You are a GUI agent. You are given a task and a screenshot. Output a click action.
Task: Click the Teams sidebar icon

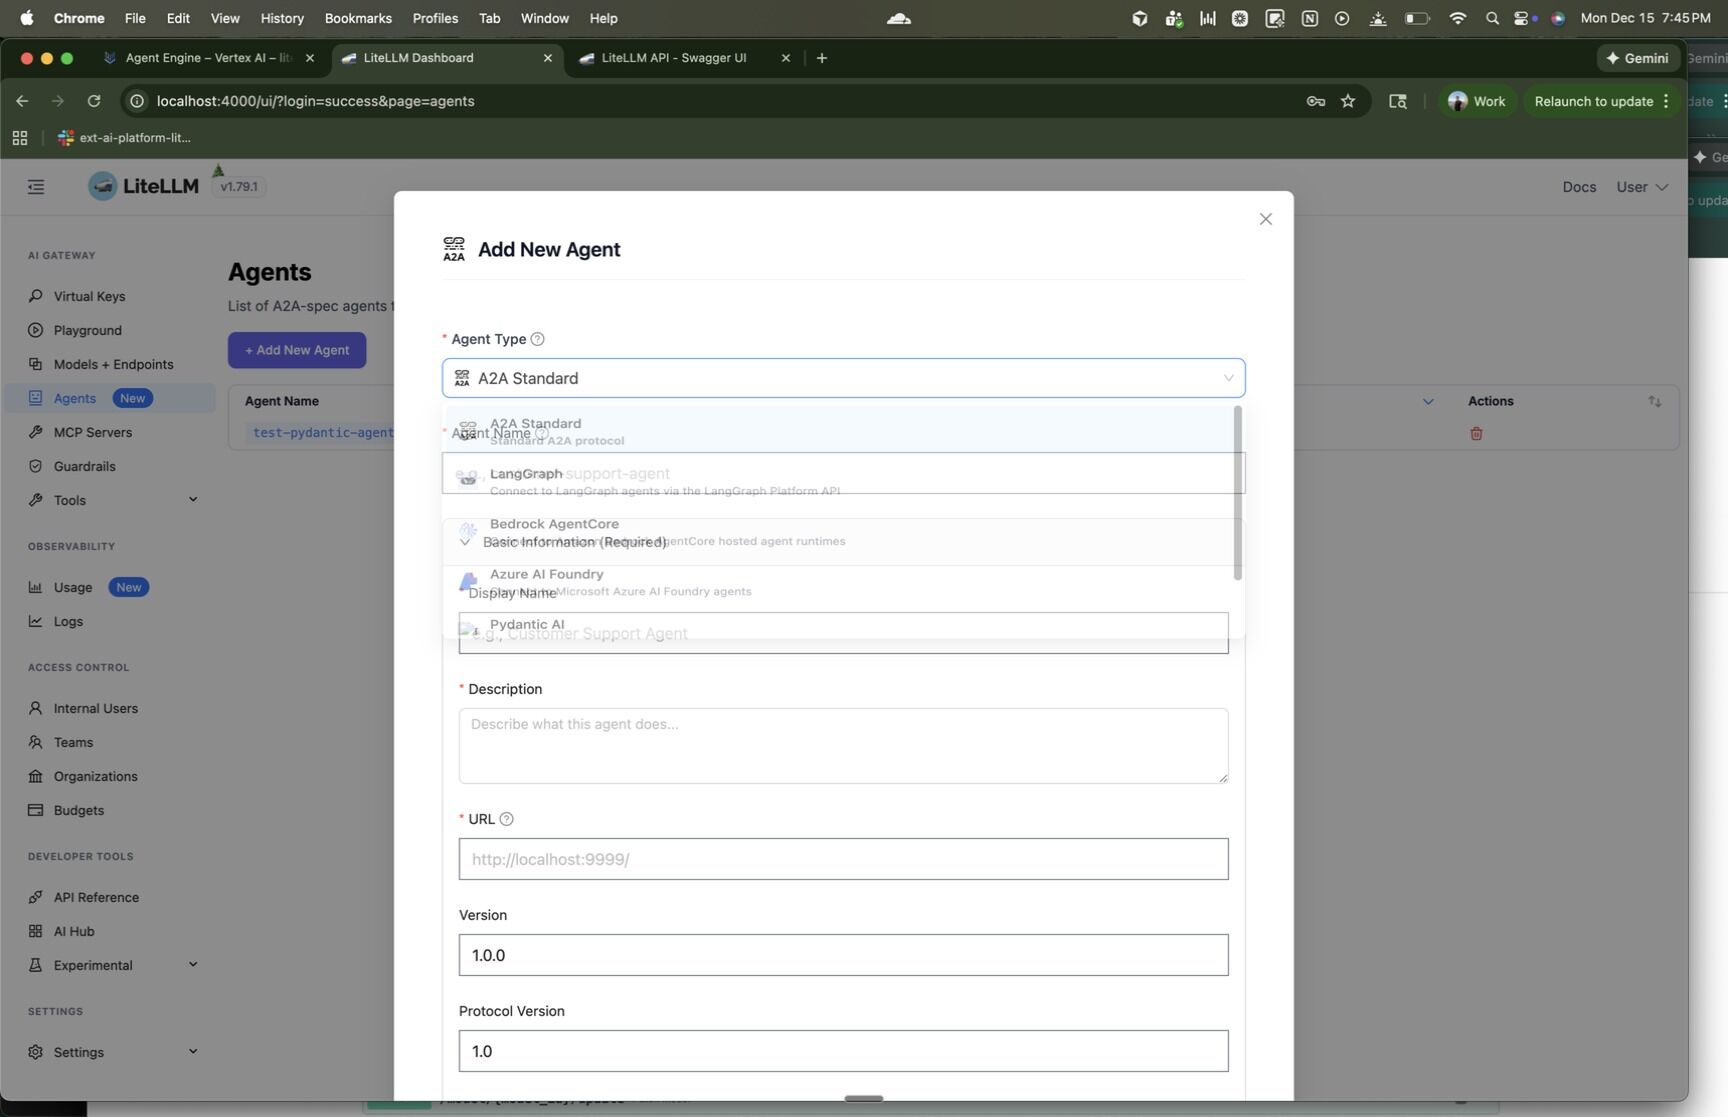pyautogui.click(x=36, y=742)
